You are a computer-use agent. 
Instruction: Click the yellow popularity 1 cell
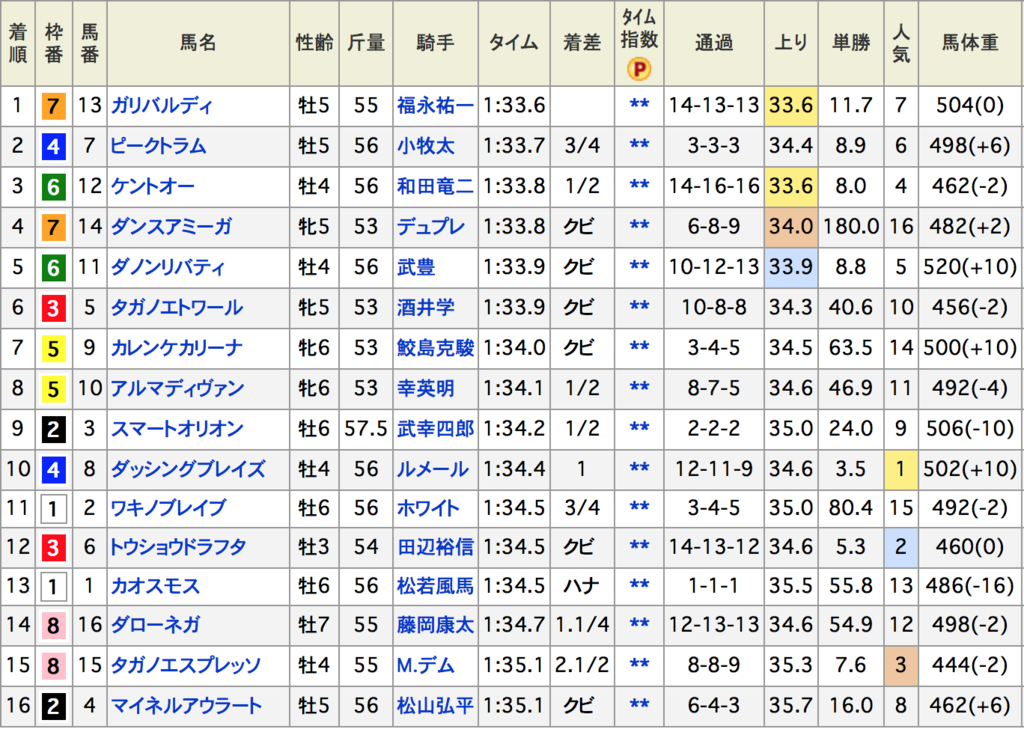coord(901,469)
